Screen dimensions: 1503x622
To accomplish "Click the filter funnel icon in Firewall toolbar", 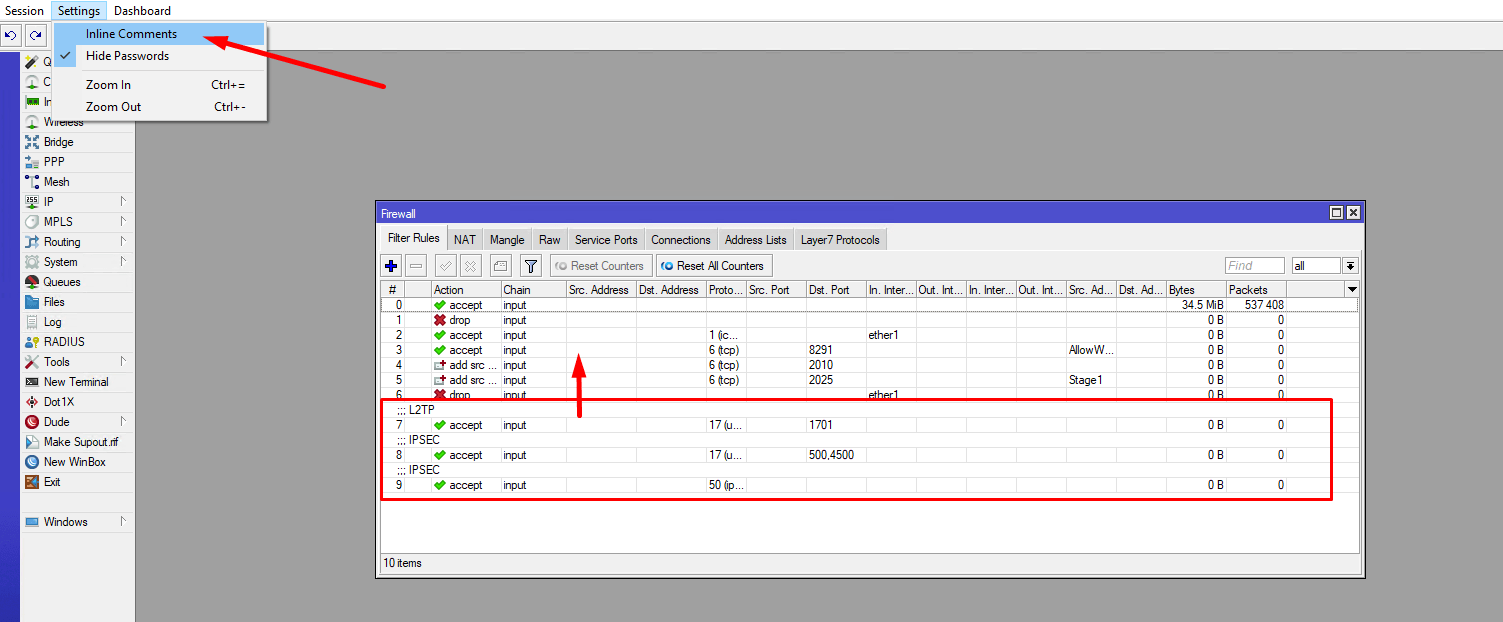I will [x=530, y=266].
